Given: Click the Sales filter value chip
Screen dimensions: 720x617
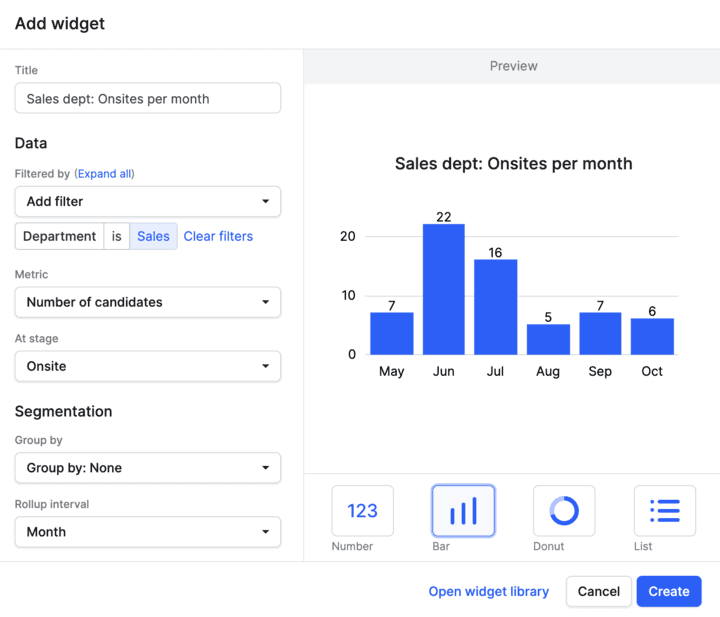Looking at the screenshot, I should 154,236.
